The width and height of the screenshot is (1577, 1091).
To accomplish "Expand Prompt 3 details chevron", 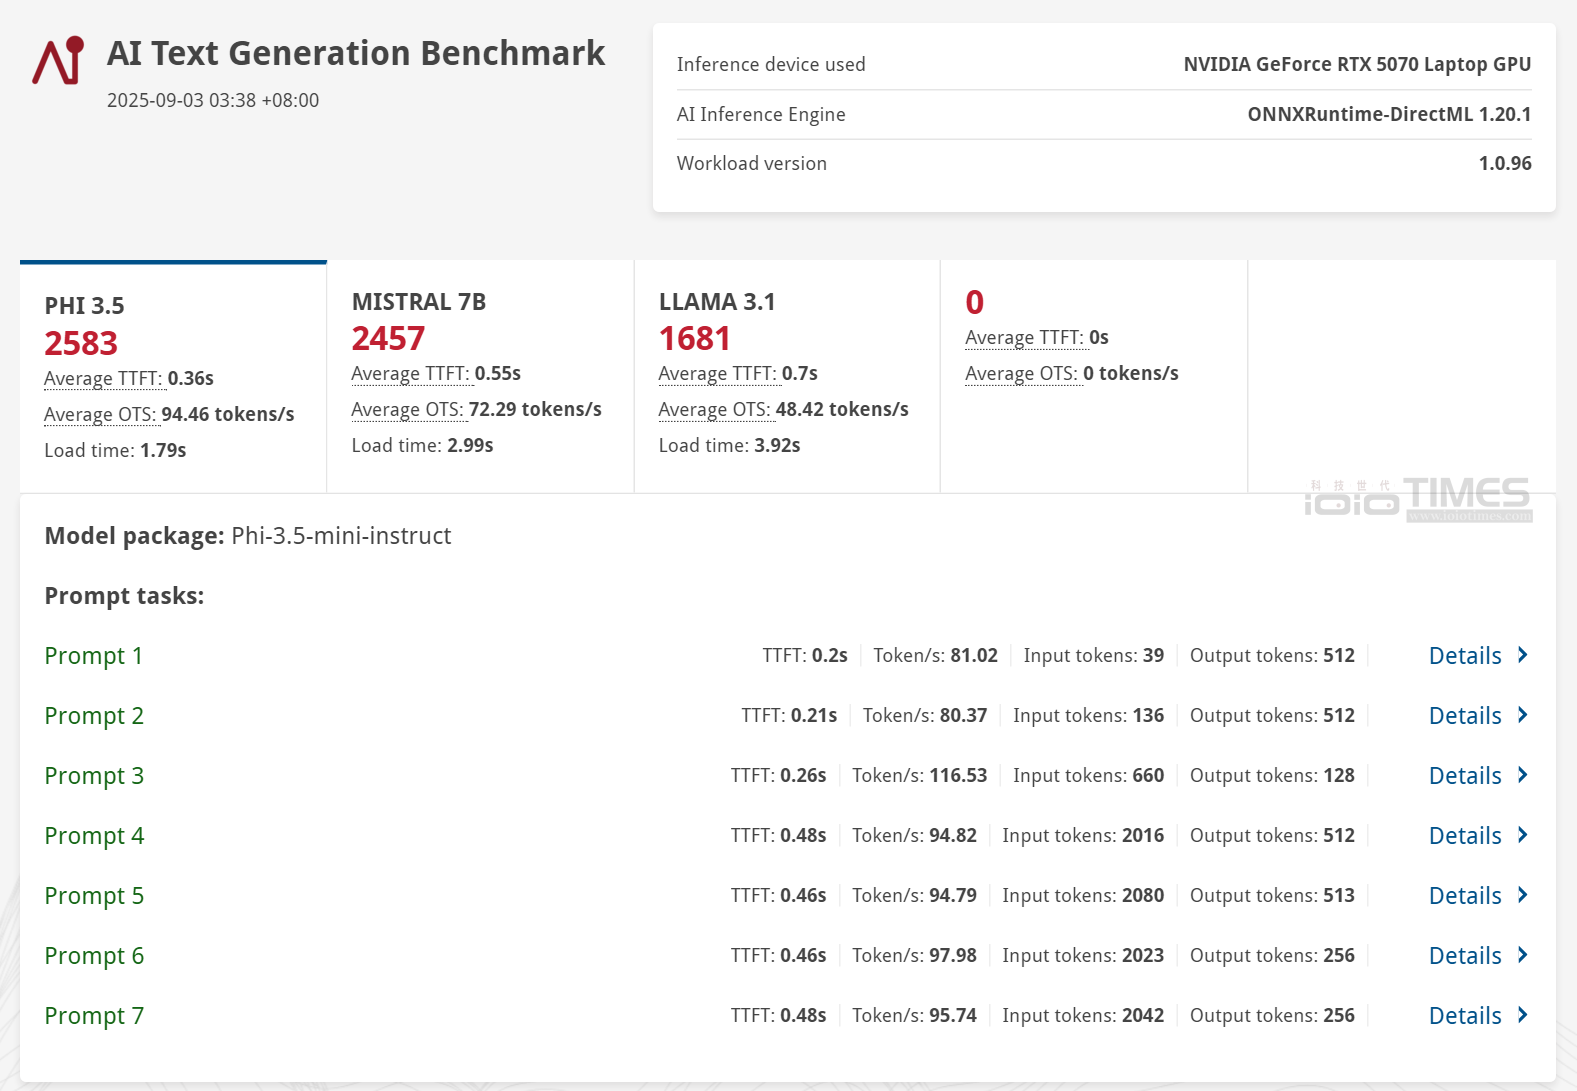I will pos(1523,775).
